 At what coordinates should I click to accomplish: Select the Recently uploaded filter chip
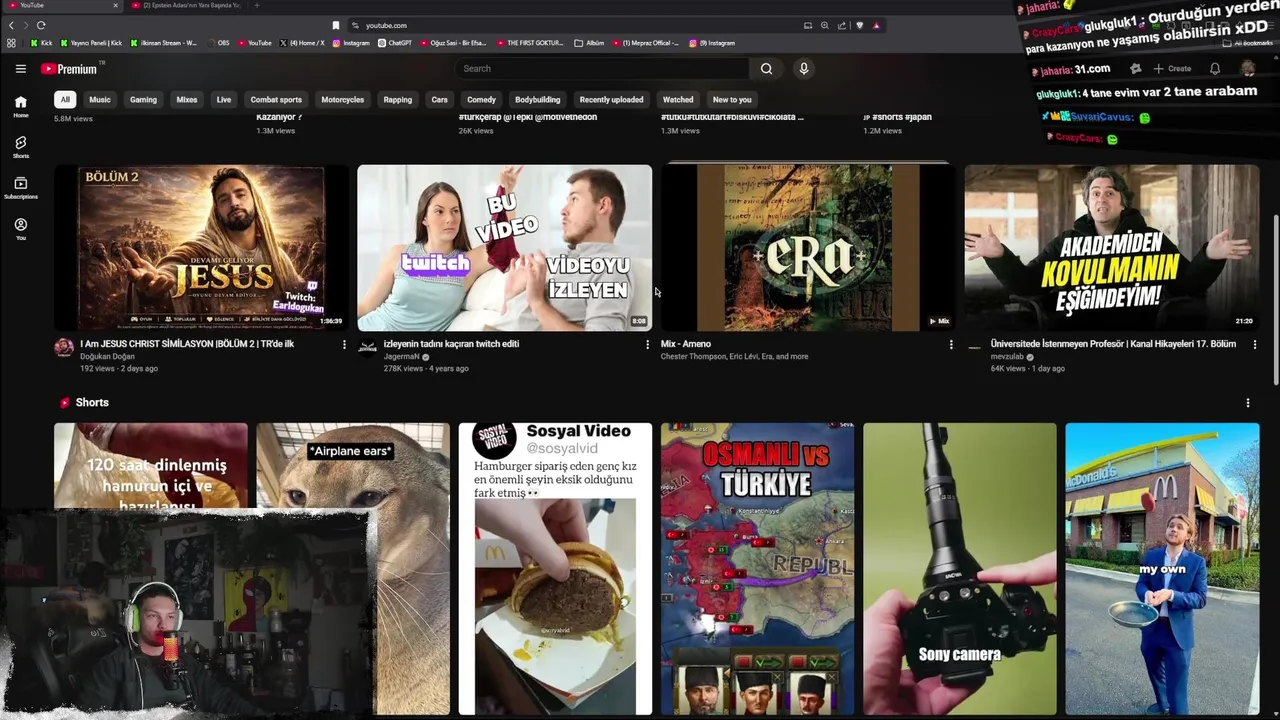[x=611, y=100]
